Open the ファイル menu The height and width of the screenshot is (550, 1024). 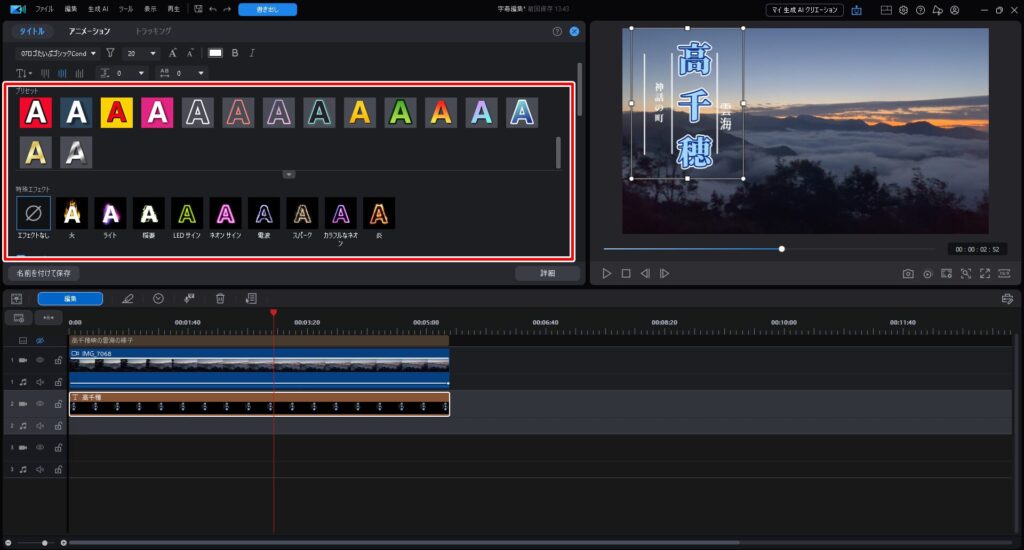click(x=45, y=10)
